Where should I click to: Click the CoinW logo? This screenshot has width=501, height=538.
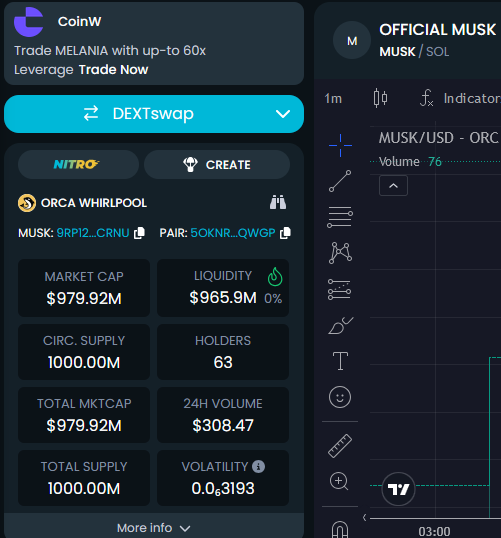(29, 22)
